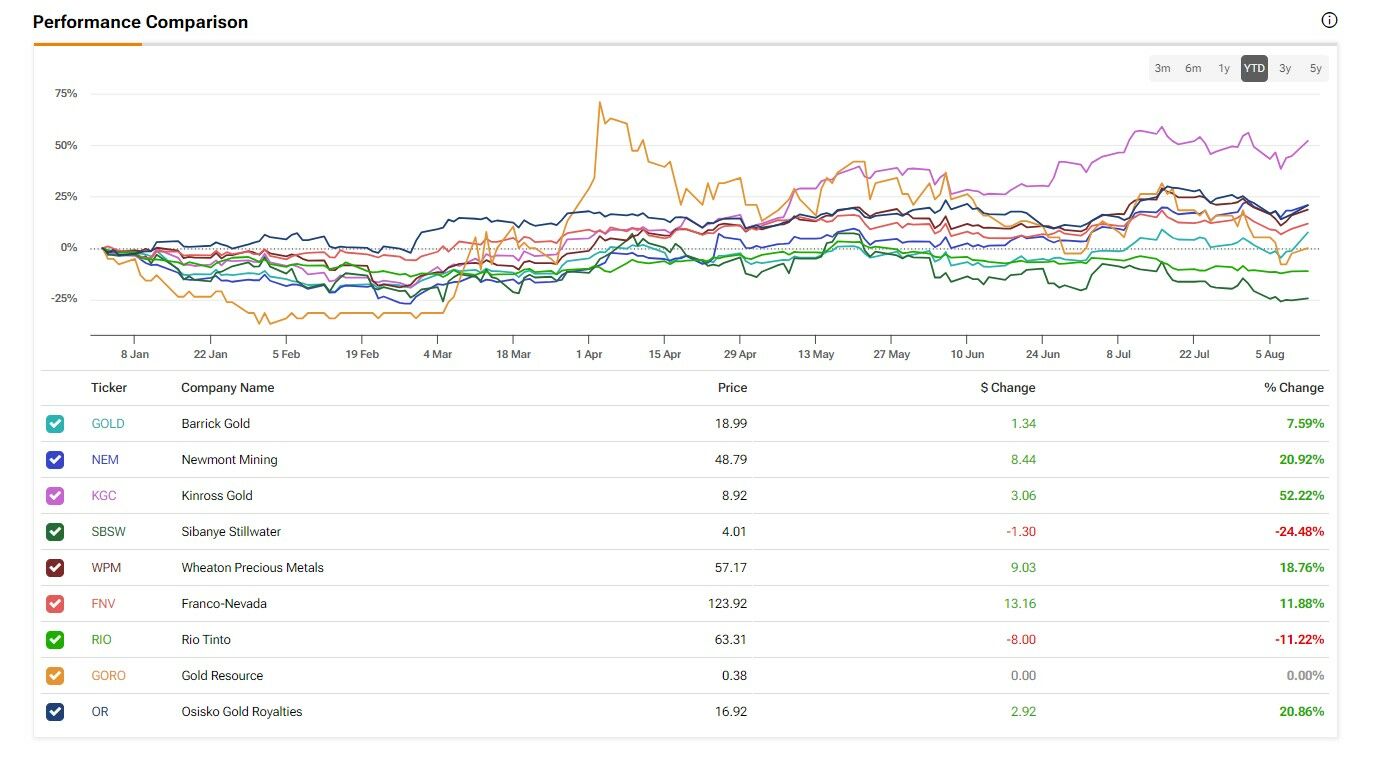Uncheck the NEM Newmont Mining checkbox
Screen dimensions: 1379x772
point(55,460)
